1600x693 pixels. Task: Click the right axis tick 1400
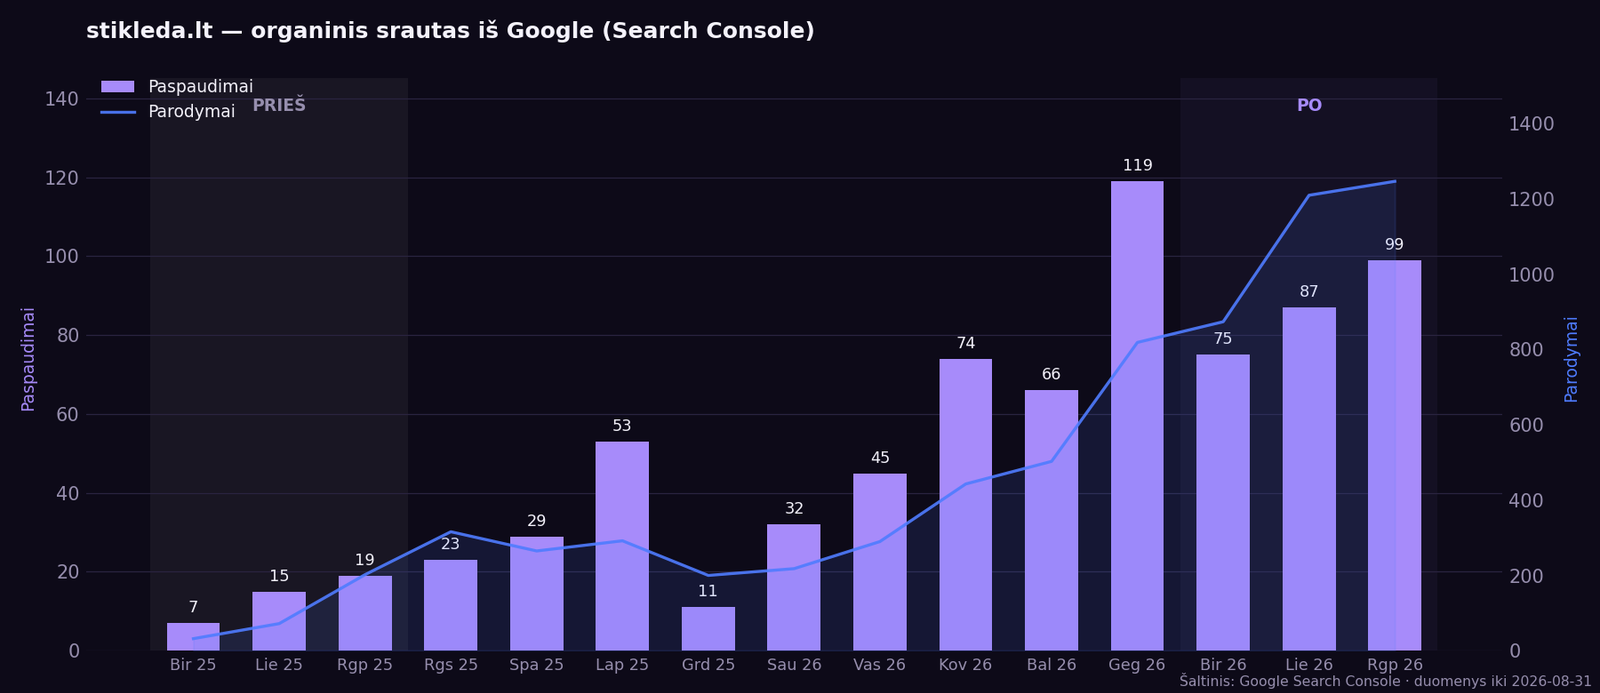tap(1532, 124)
